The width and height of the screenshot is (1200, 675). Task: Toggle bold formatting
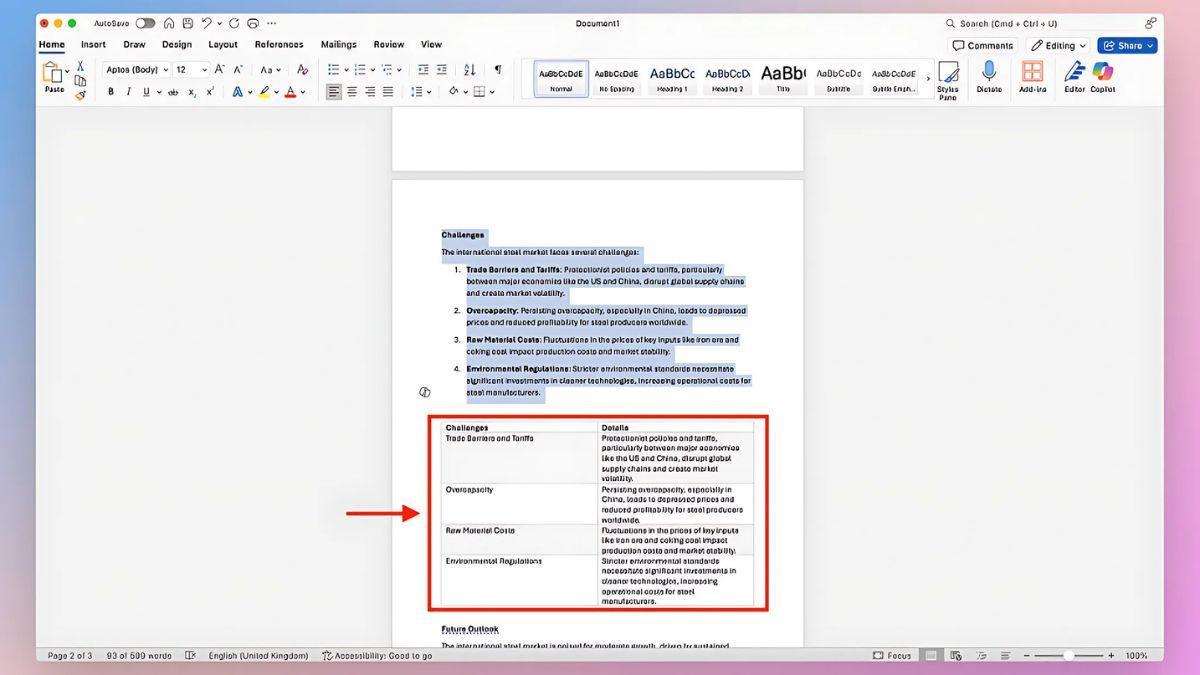(x=110, y=92)
